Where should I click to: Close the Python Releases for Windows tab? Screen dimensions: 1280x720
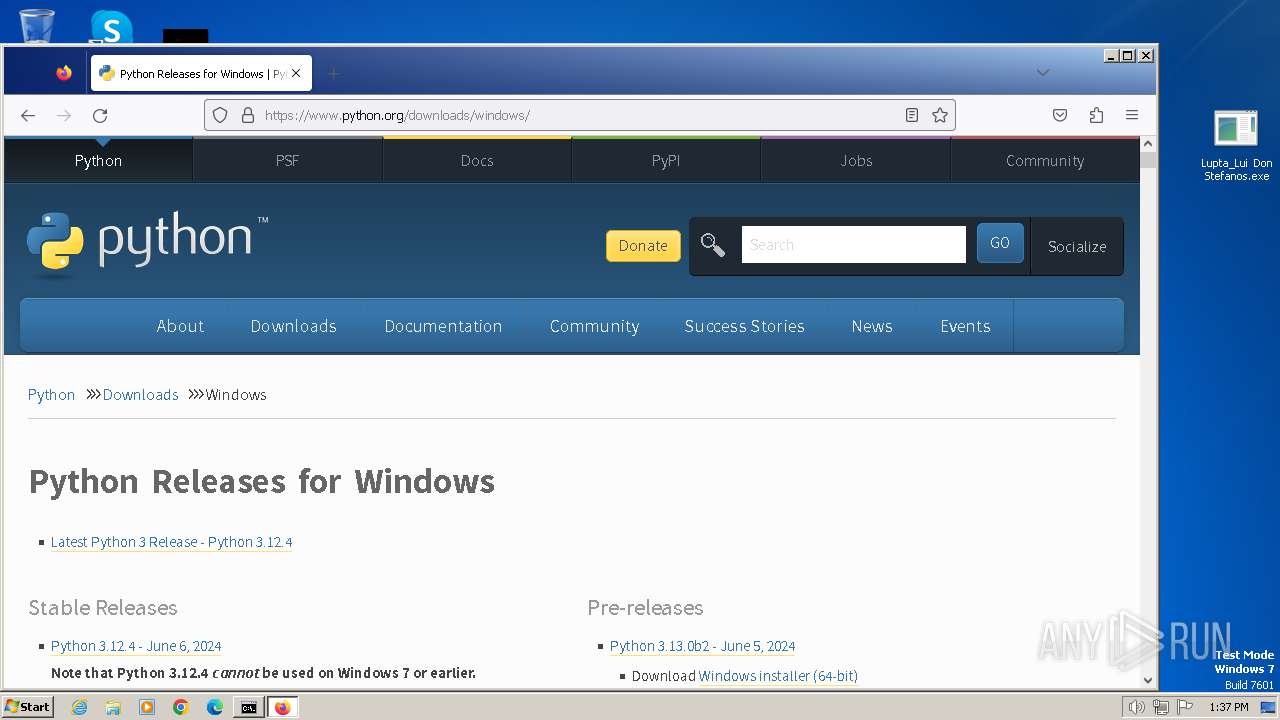tap(296, 73)
